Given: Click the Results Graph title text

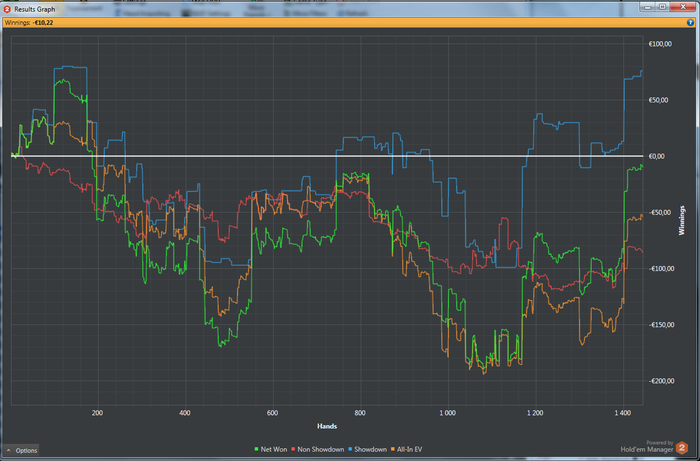Looking at the screenshot, I should tap(35, 9).
